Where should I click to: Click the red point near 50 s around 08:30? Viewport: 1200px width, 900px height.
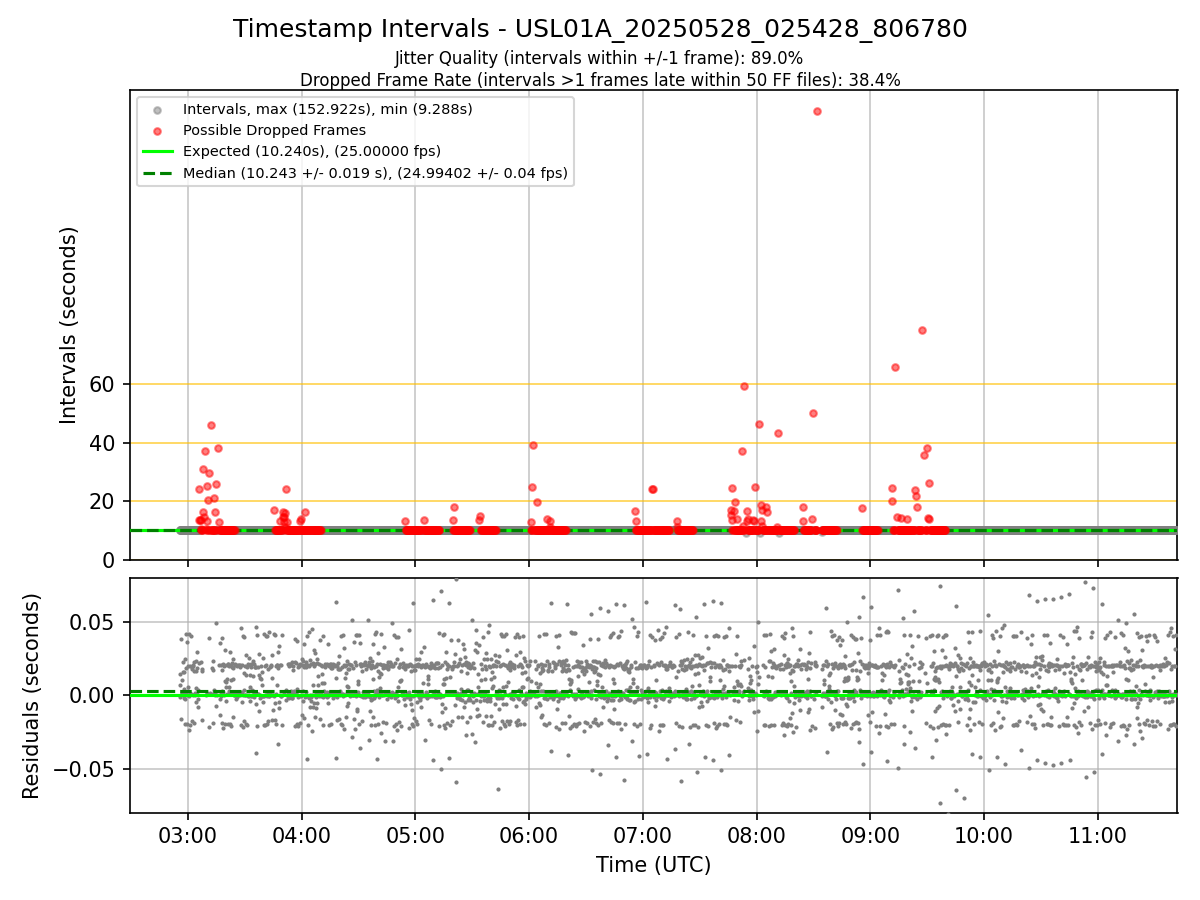click(x=813, y=413)
